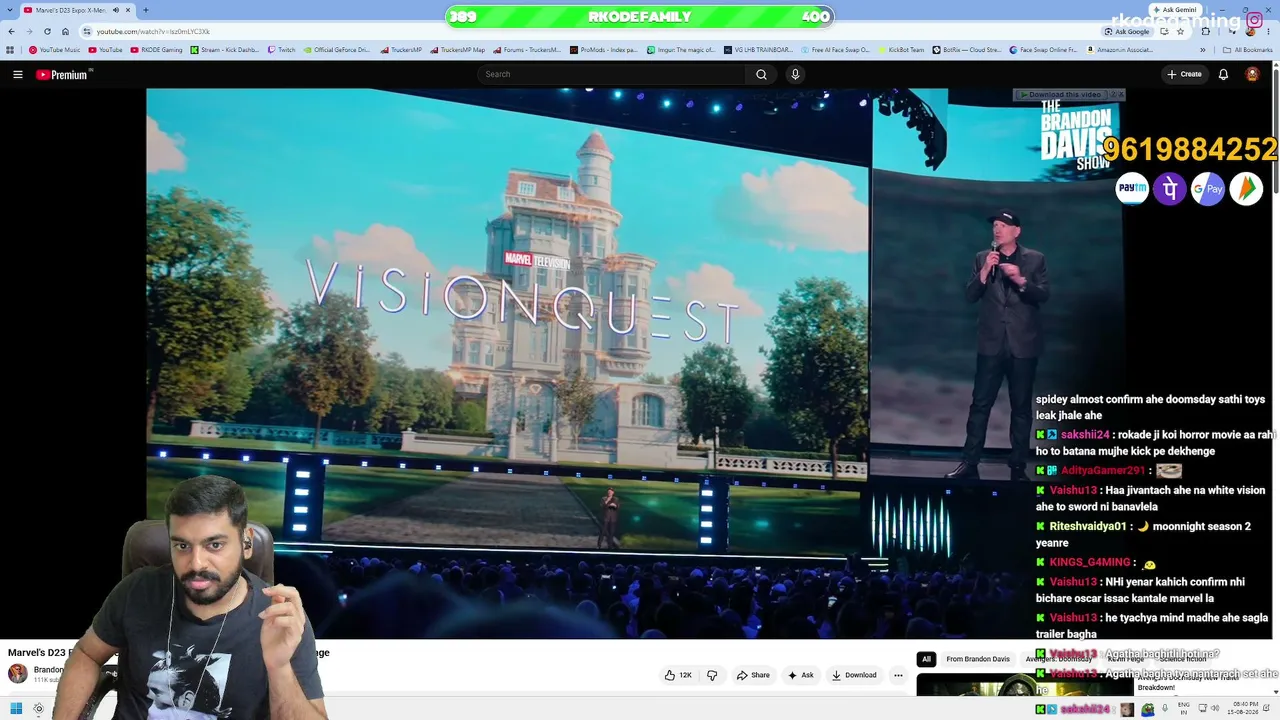Image resolution: width=1280 pixels, height=720 pixels.
Task: Open the Chrome profile avatar in the toolbar
Action: tap(1250, 31)
